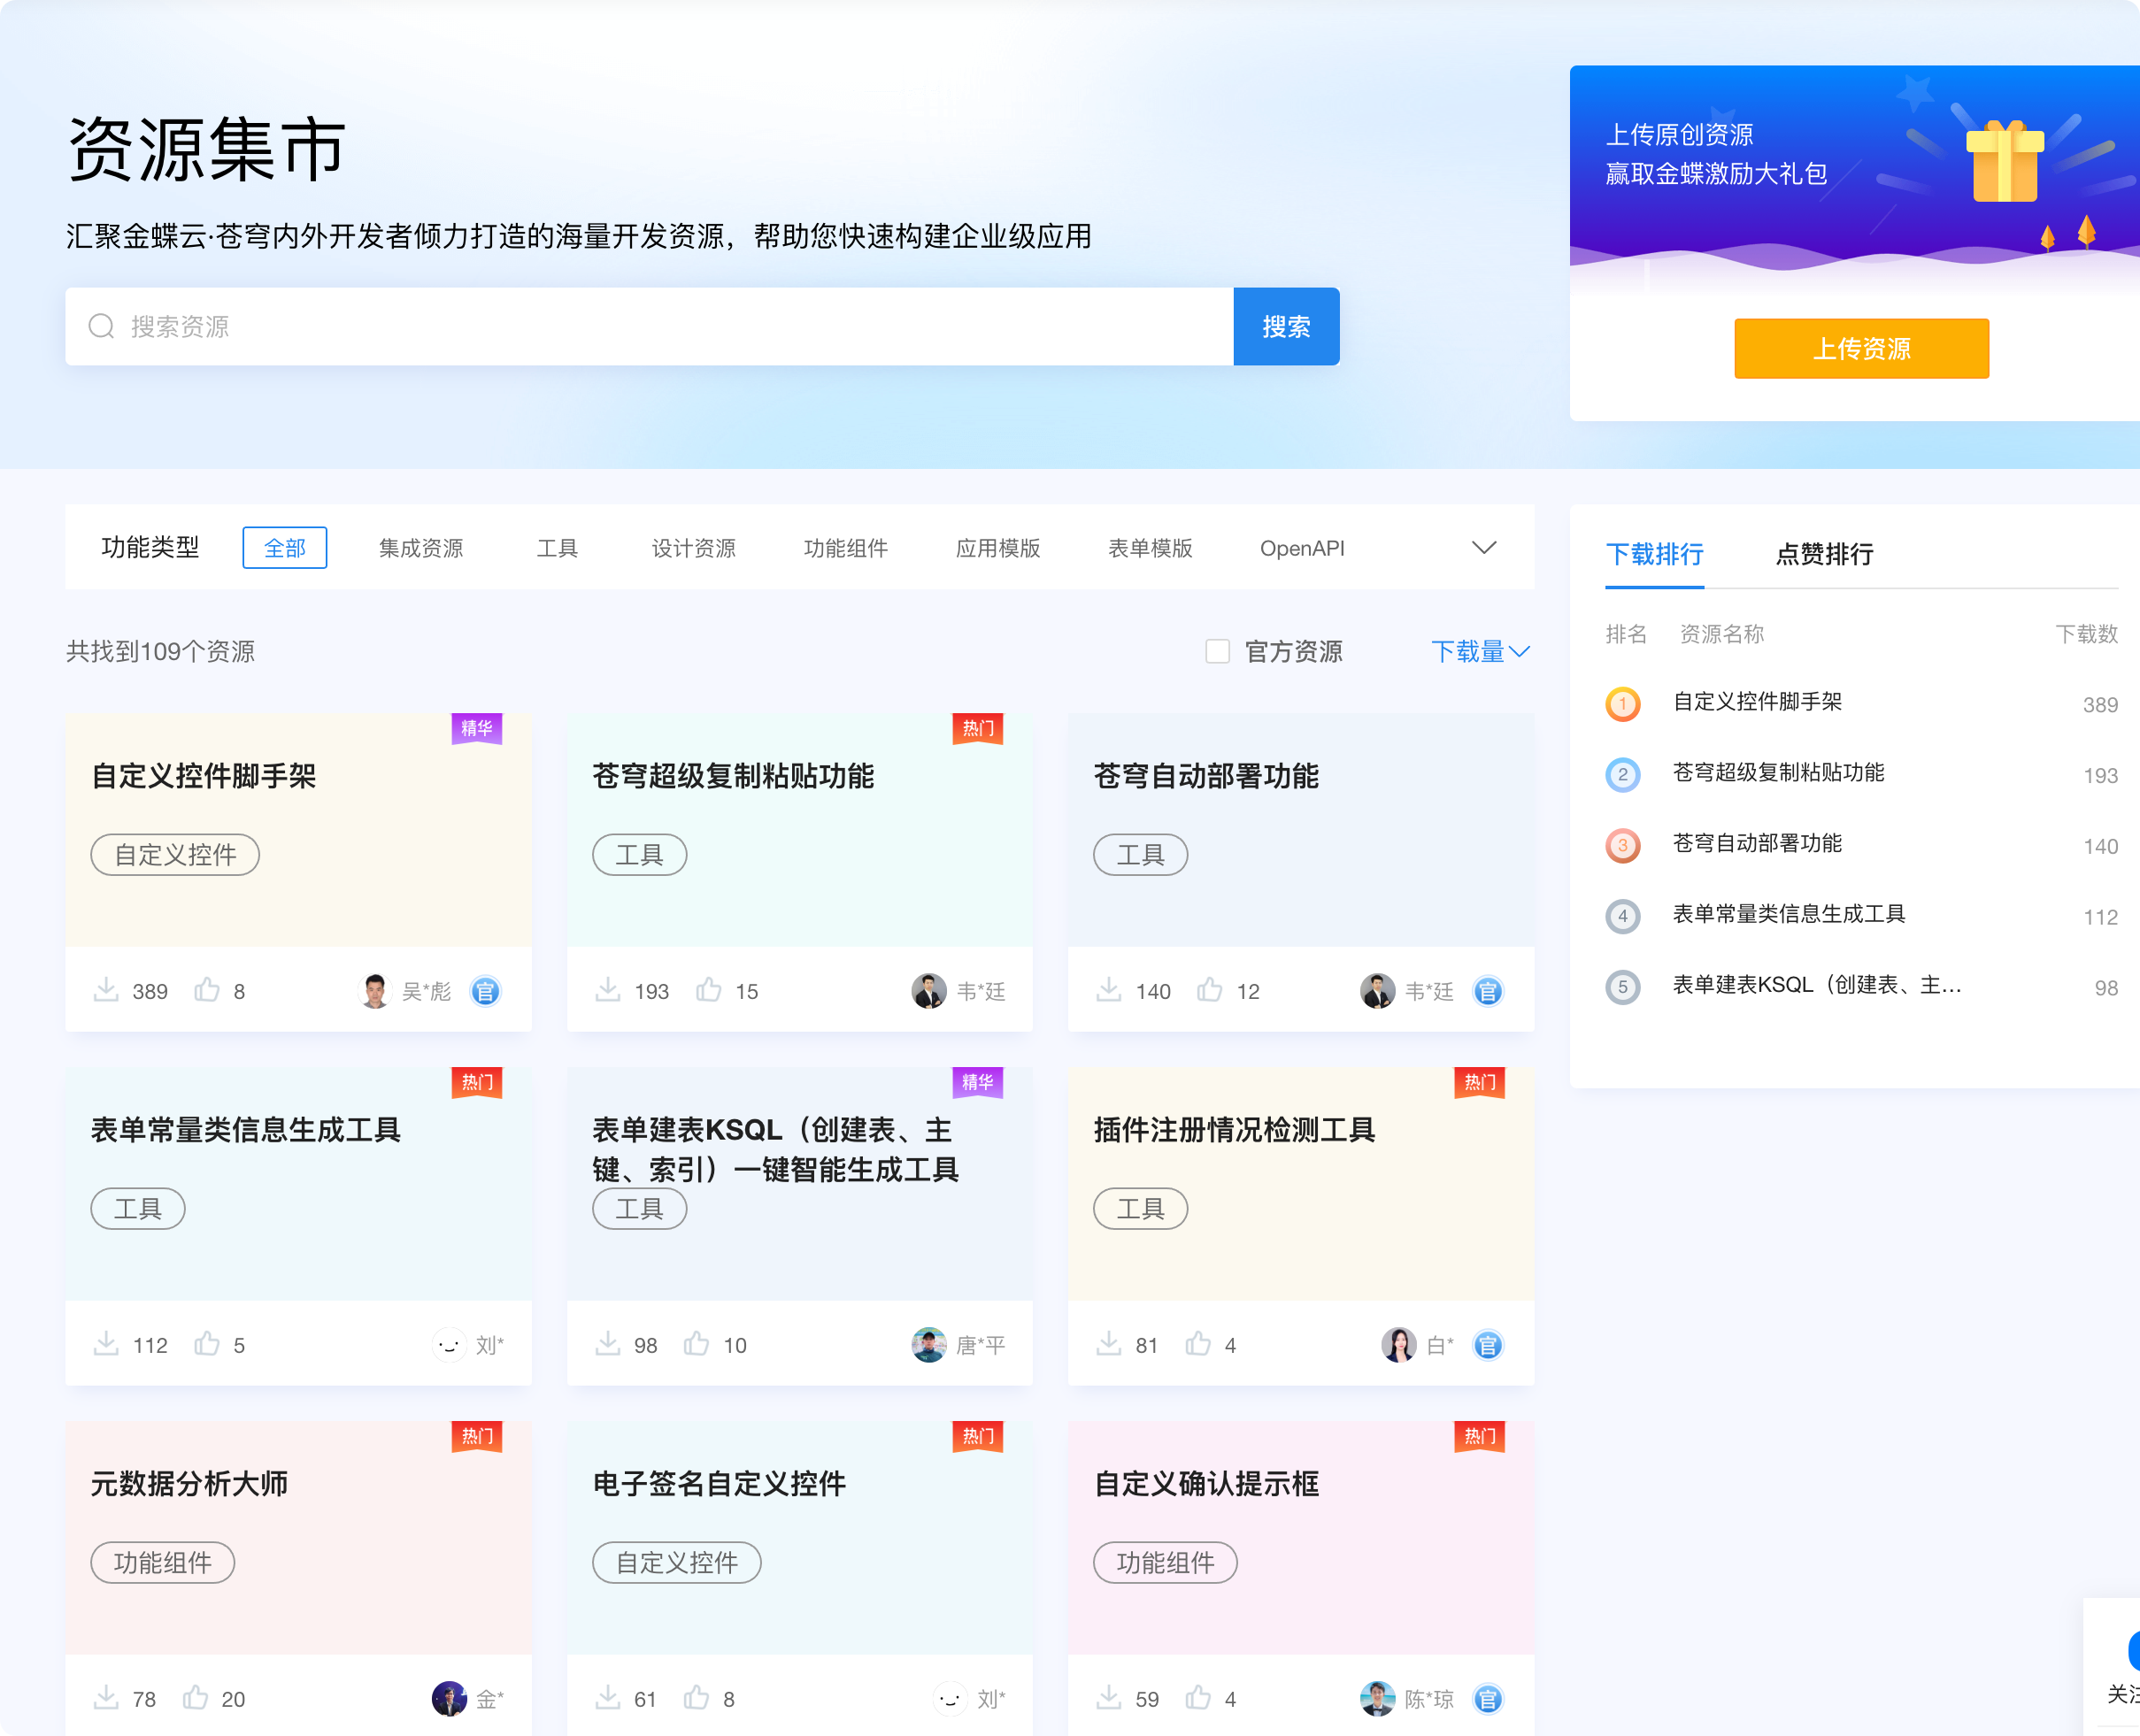Click the 上传资源 button
Screen dimensions: 2140x1736
1861,349
